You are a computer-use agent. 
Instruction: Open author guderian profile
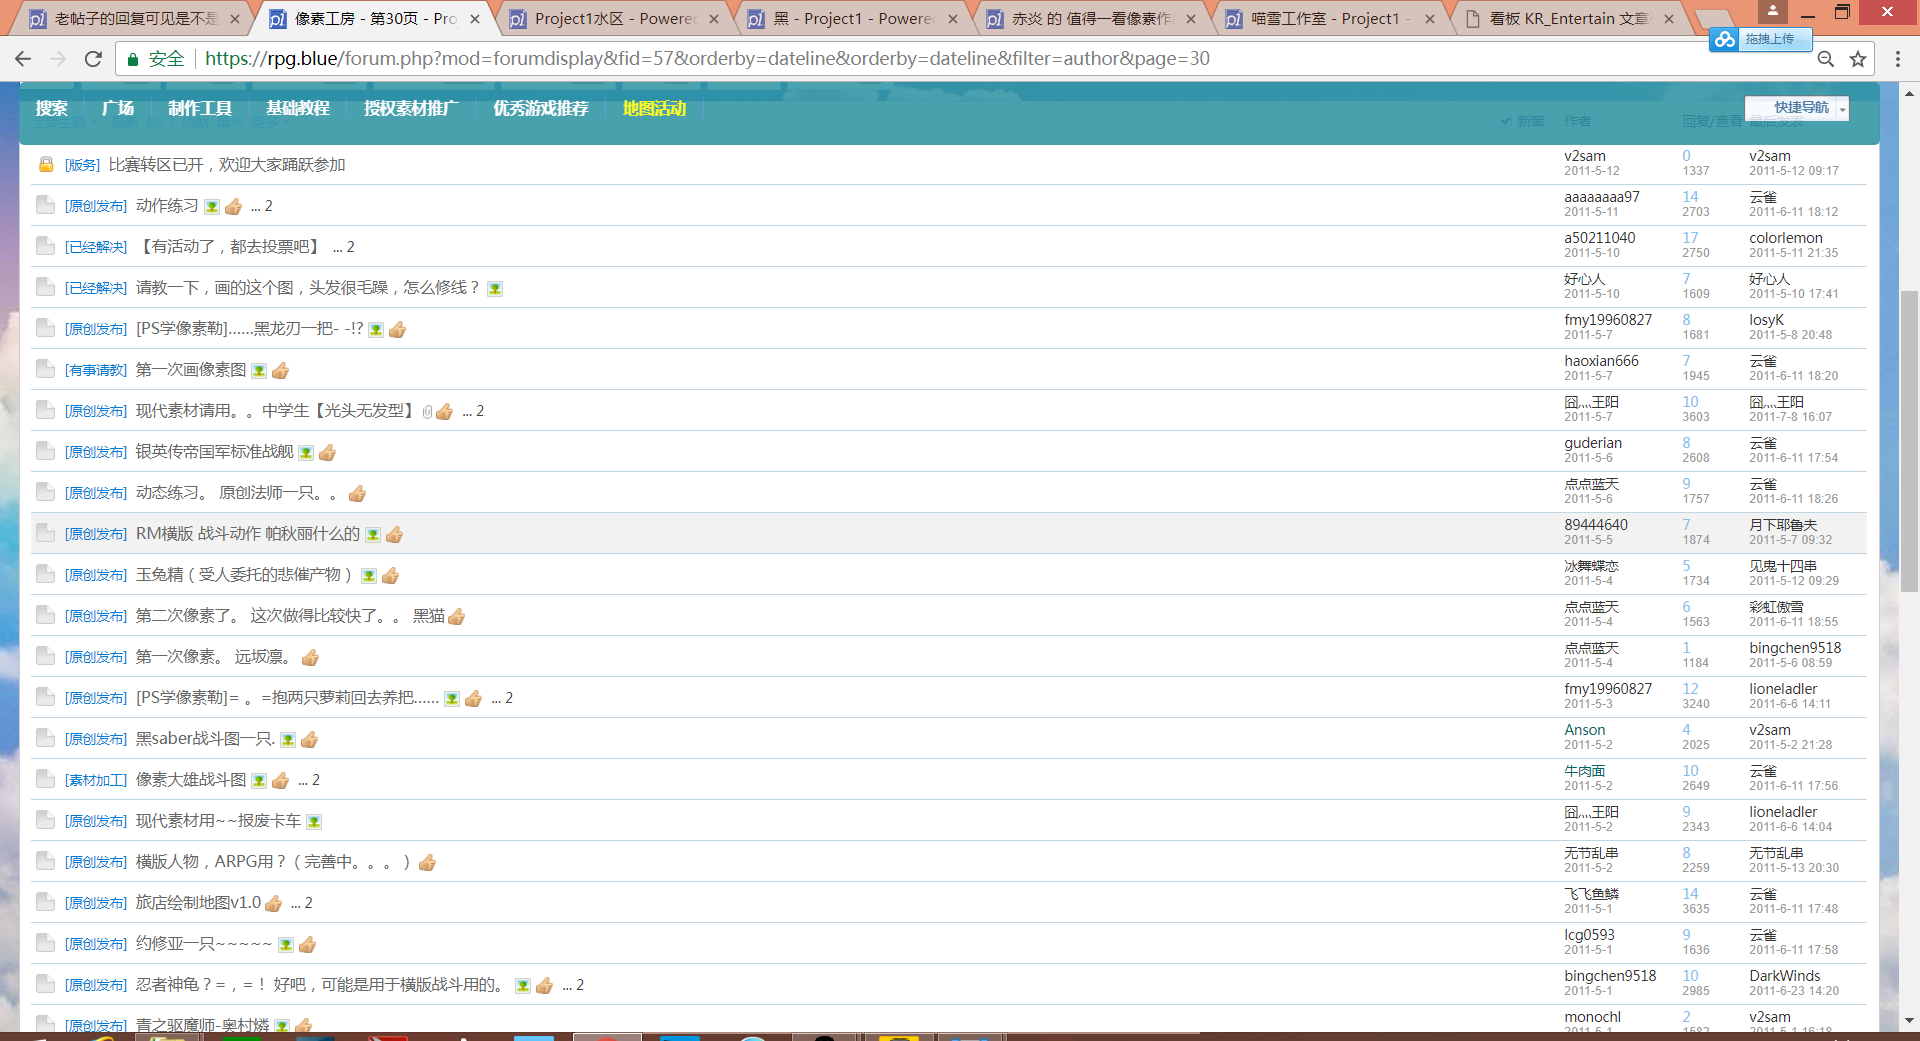(1593, 443)
